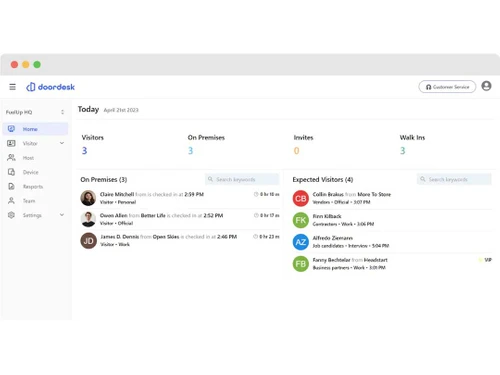Select the Home icon in sidebar
The image size is (500, 375).
click(x=11, y=129)
